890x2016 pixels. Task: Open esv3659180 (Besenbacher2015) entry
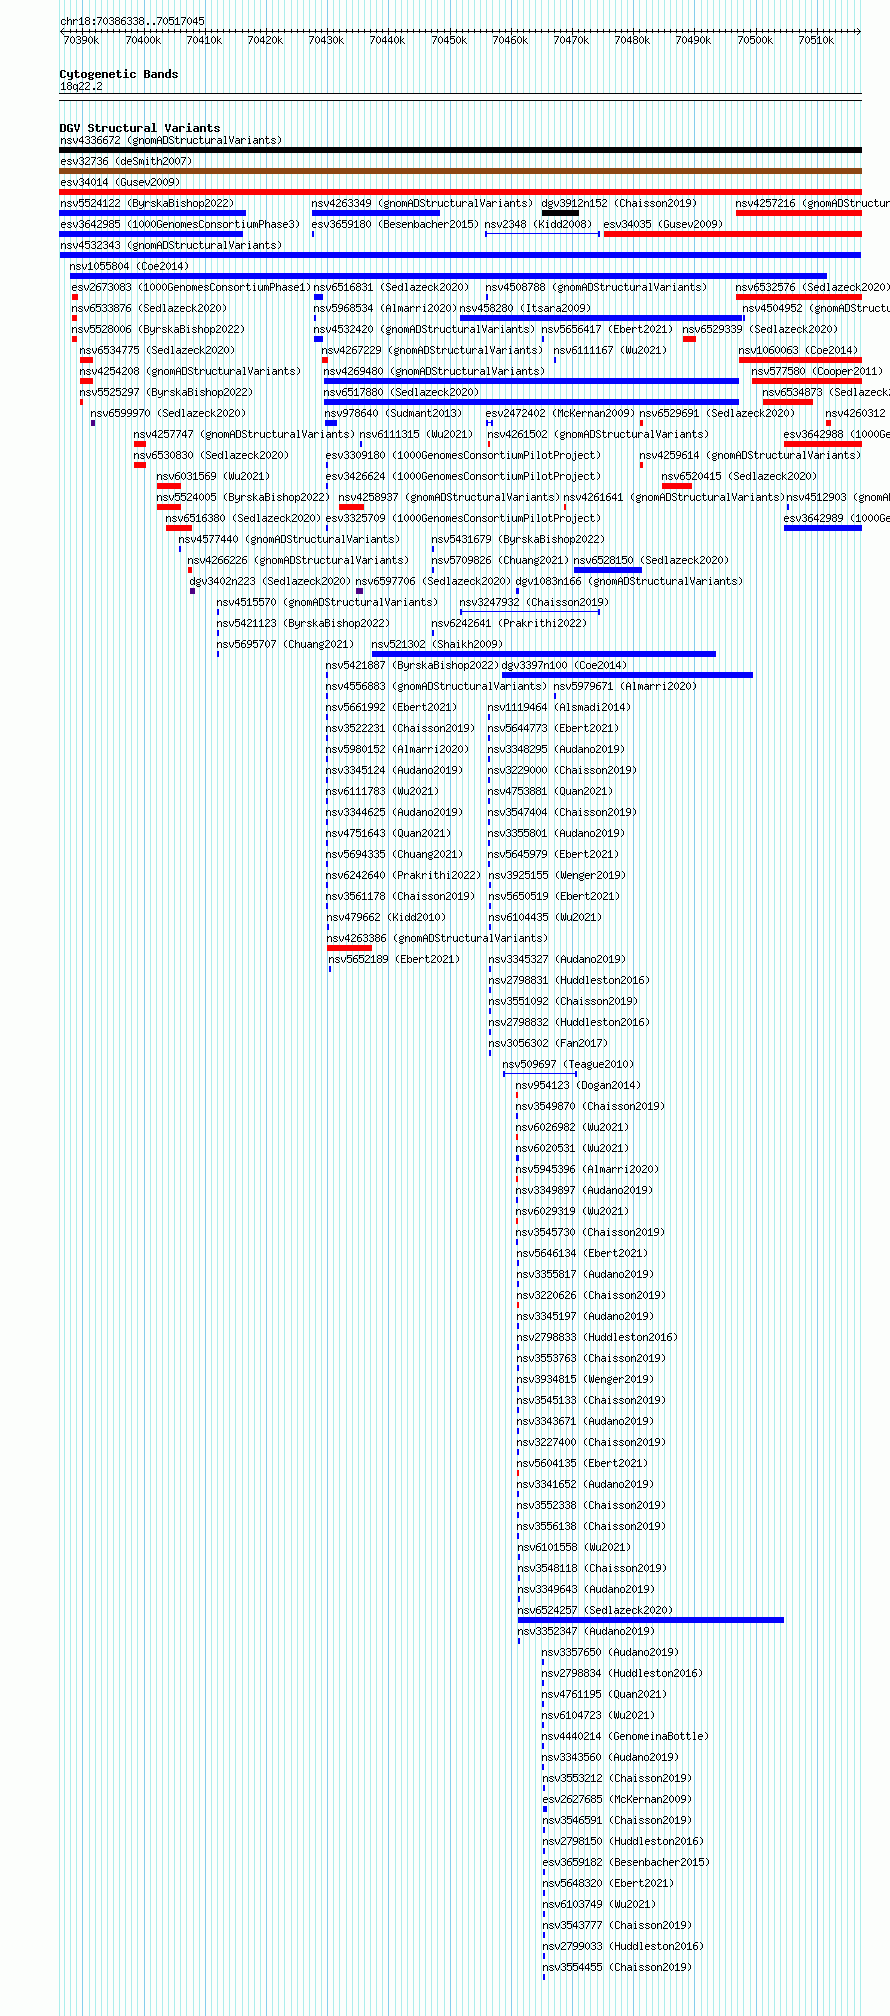coord(395,224)
